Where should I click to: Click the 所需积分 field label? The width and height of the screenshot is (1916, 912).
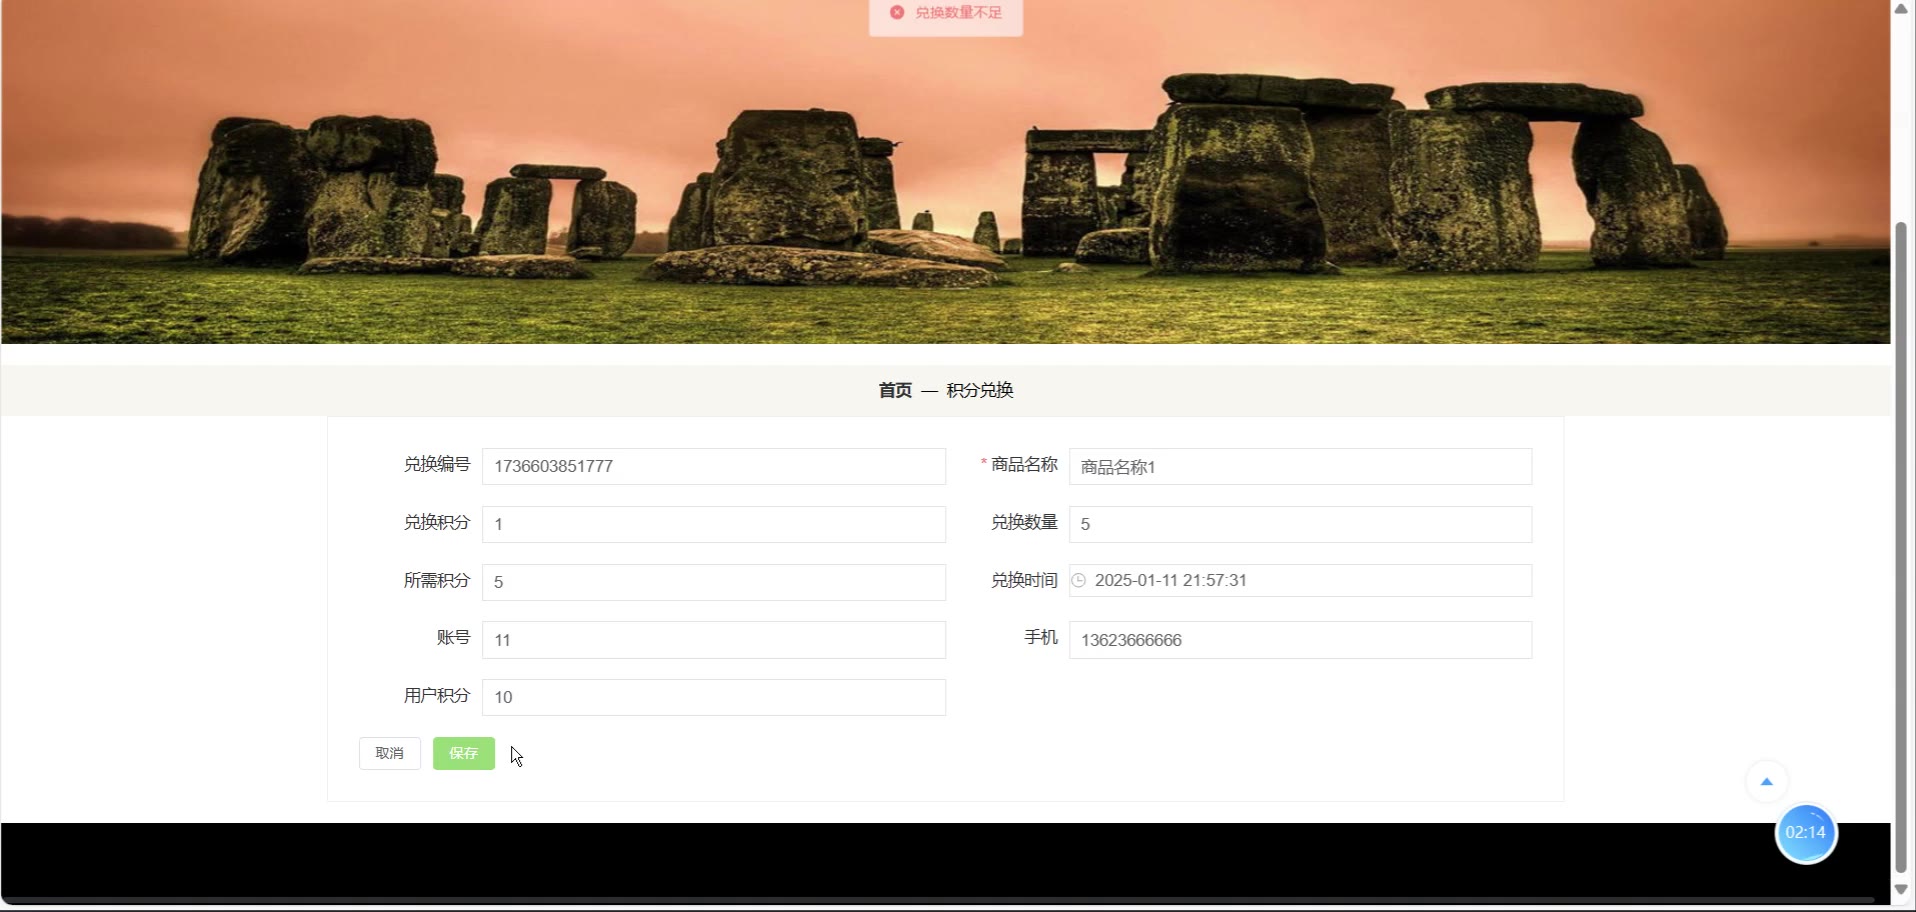point(436,580)
